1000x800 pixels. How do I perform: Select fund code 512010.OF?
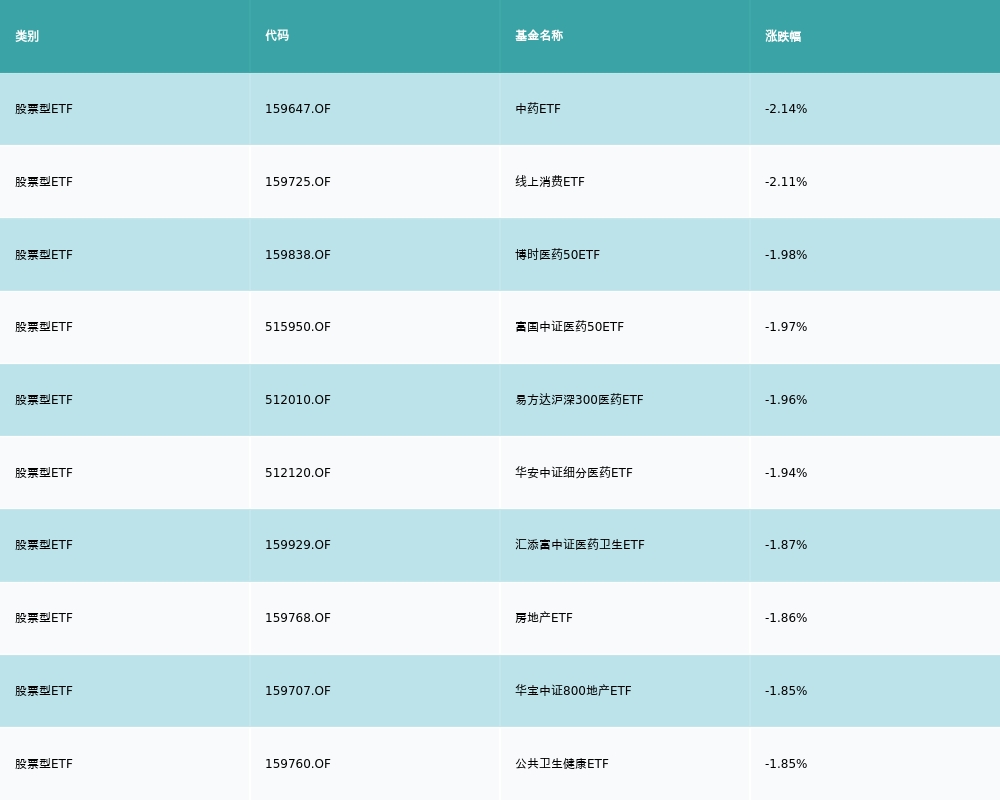pos(298,400)
